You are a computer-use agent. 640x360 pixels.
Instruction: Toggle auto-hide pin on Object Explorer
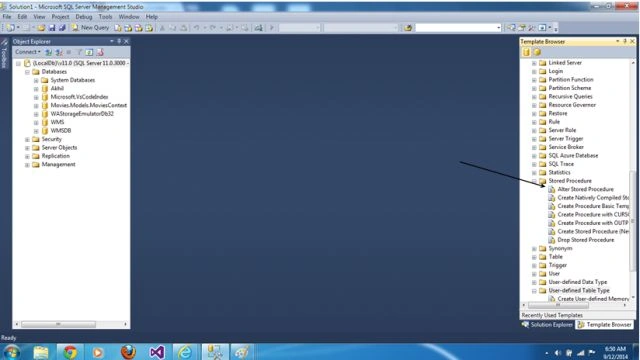click(x=119, y=41)
